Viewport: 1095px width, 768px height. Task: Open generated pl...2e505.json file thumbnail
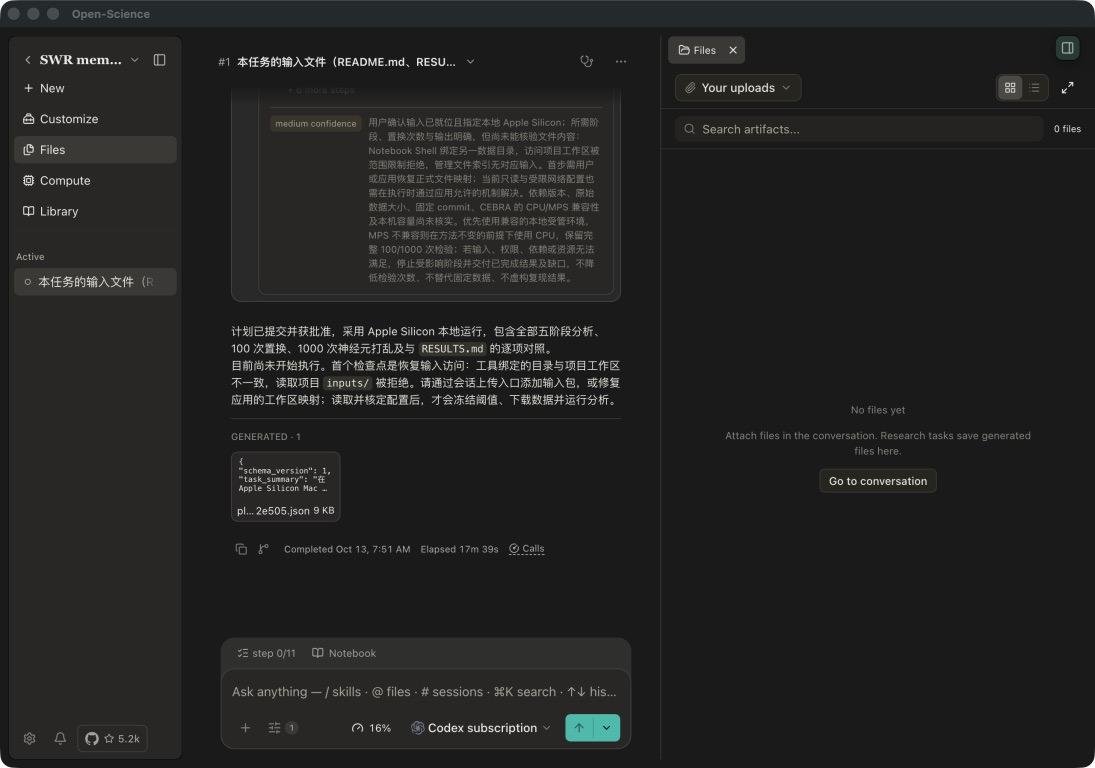click(286, 486)
